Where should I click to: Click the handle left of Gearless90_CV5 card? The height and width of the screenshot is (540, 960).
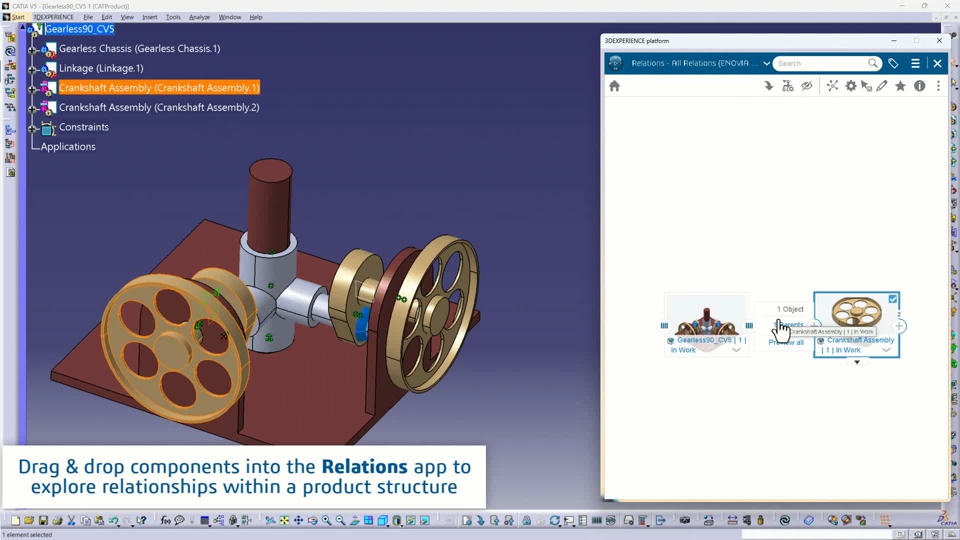(x=664, y=326)
